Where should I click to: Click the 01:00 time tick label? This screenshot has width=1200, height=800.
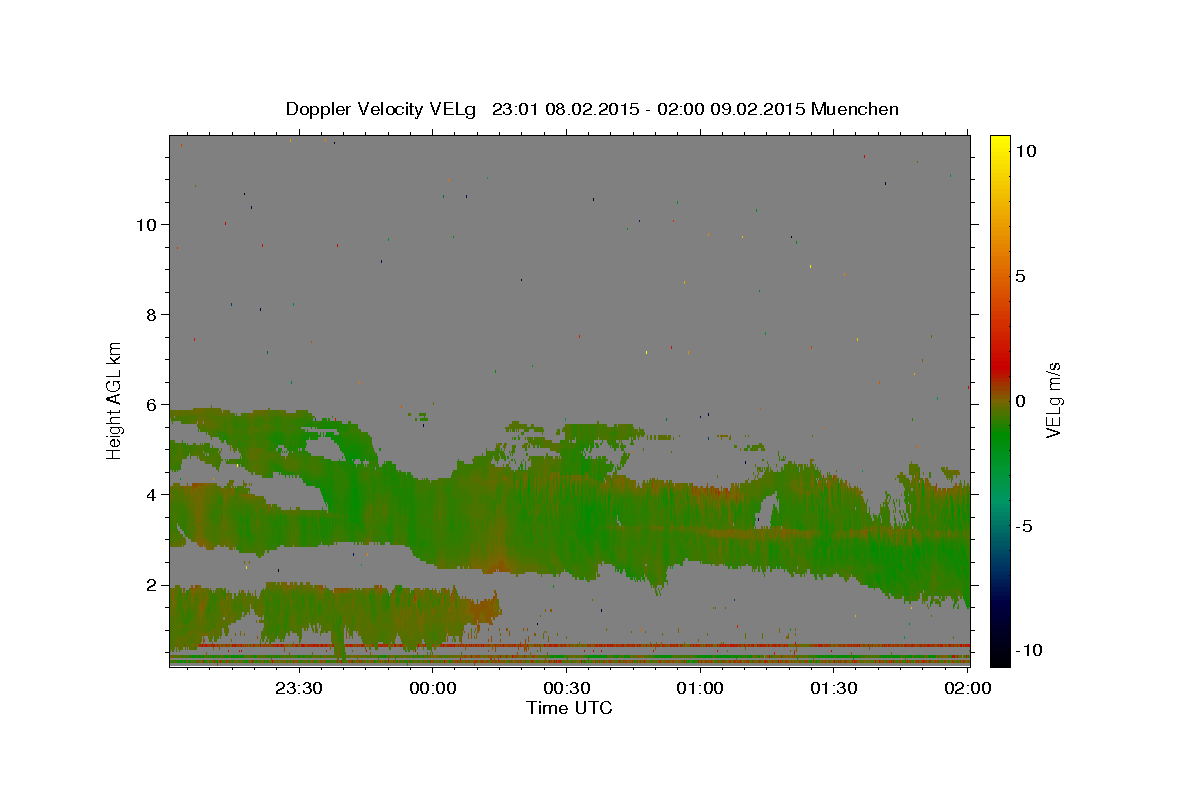coord(700,688)
